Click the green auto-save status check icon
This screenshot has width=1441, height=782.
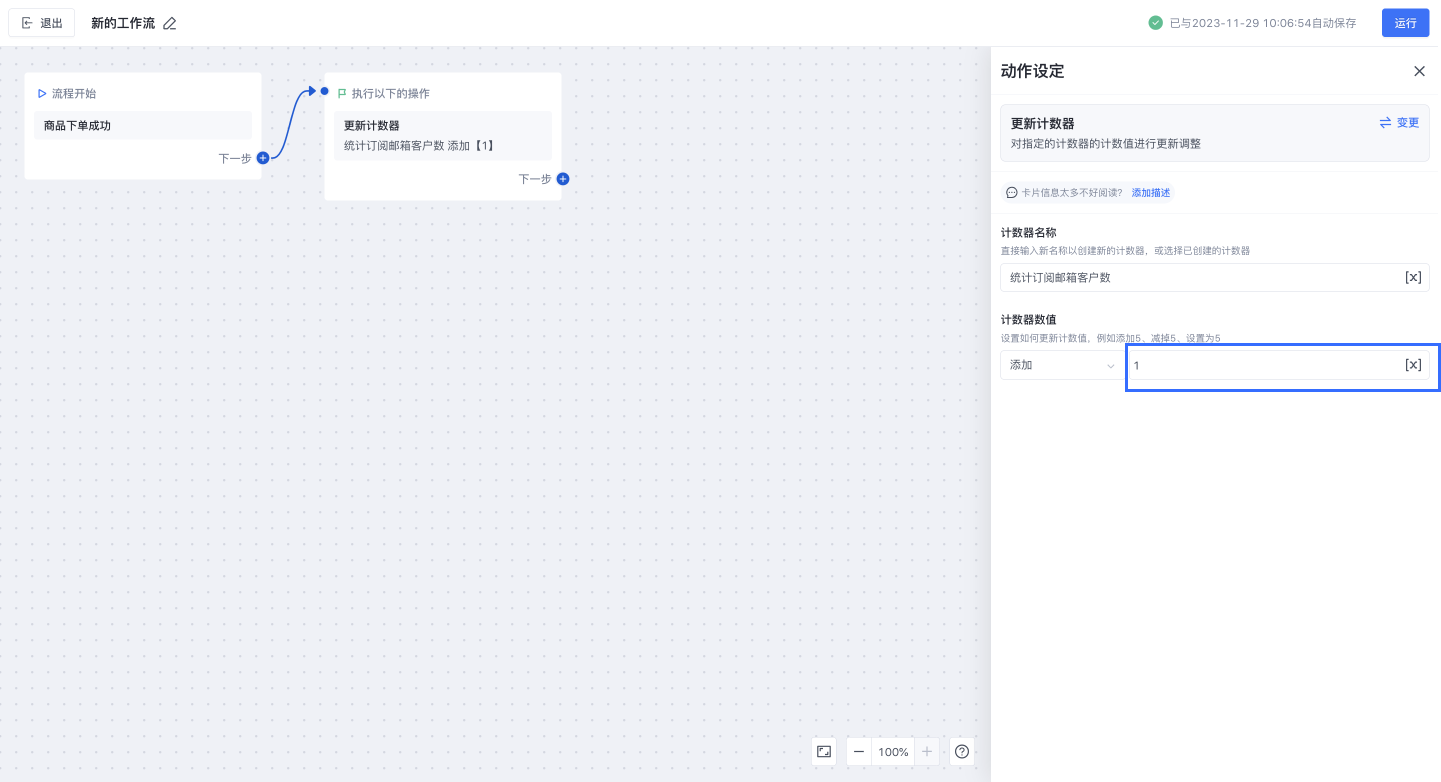coord(1155,23)
